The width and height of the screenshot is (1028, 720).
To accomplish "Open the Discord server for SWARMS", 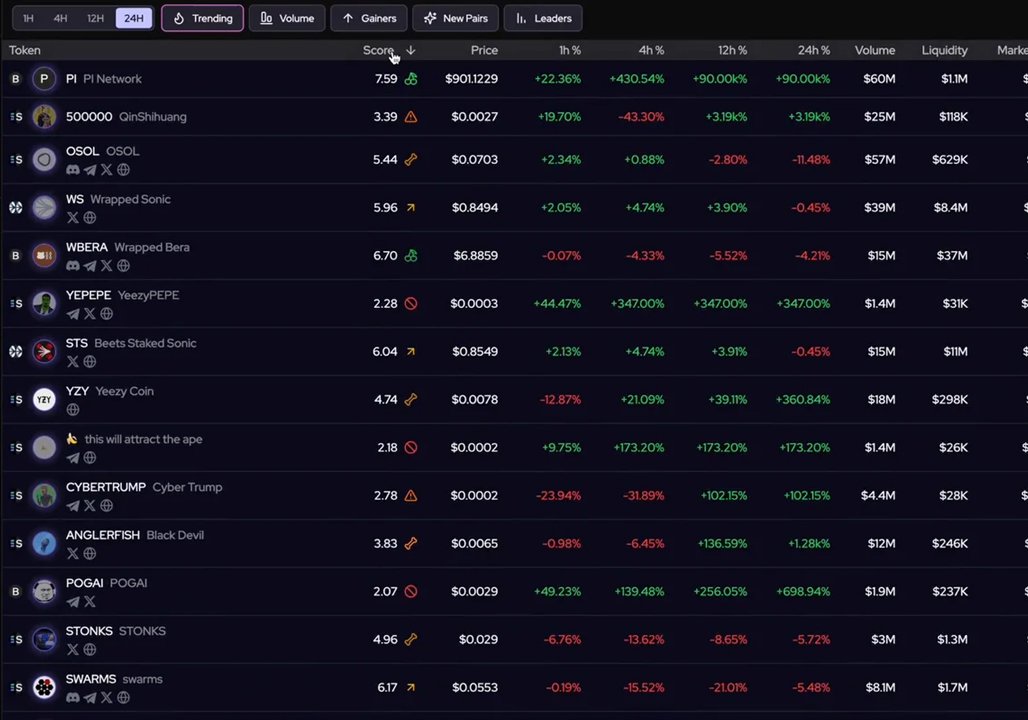I will 73,697.
